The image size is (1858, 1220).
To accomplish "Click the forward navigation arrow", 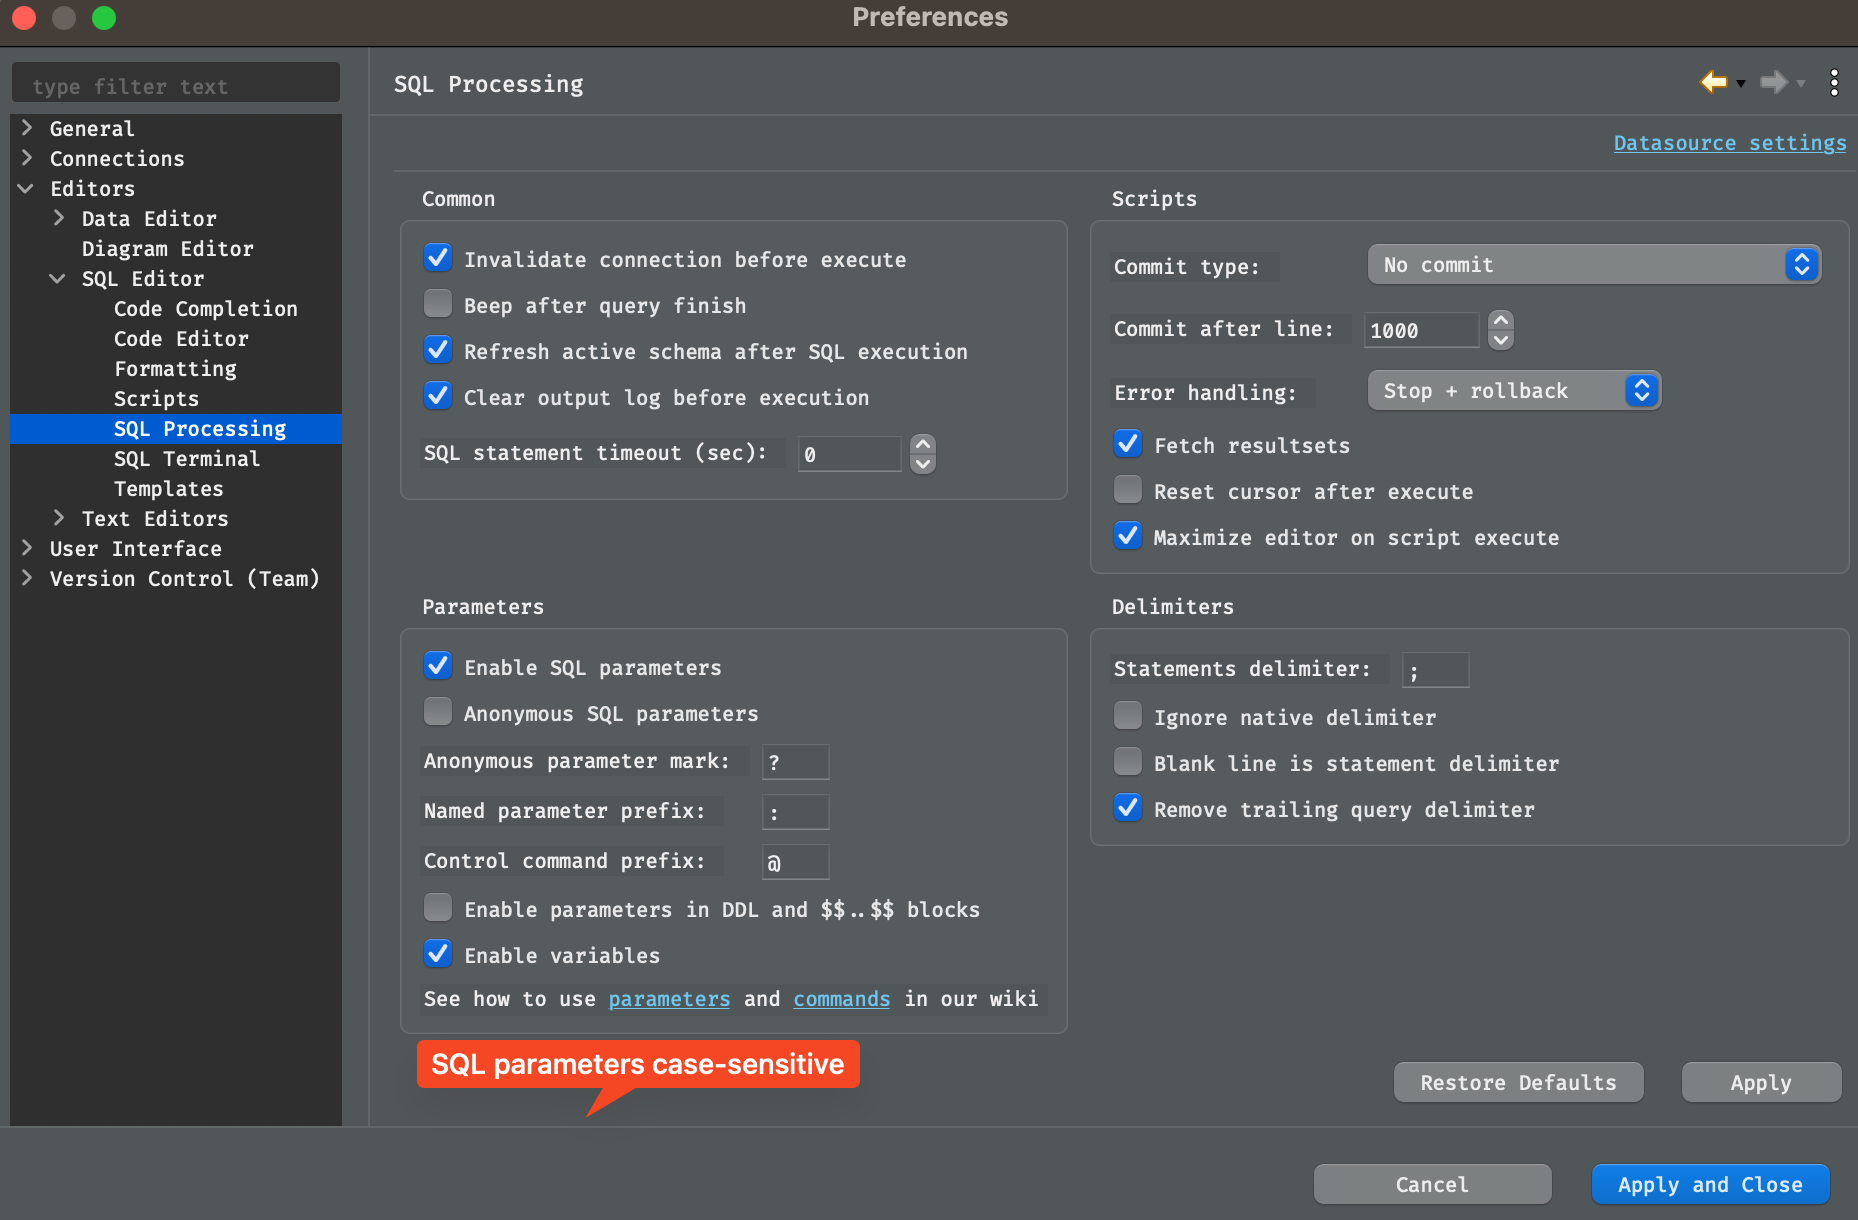I will 1774,82.
